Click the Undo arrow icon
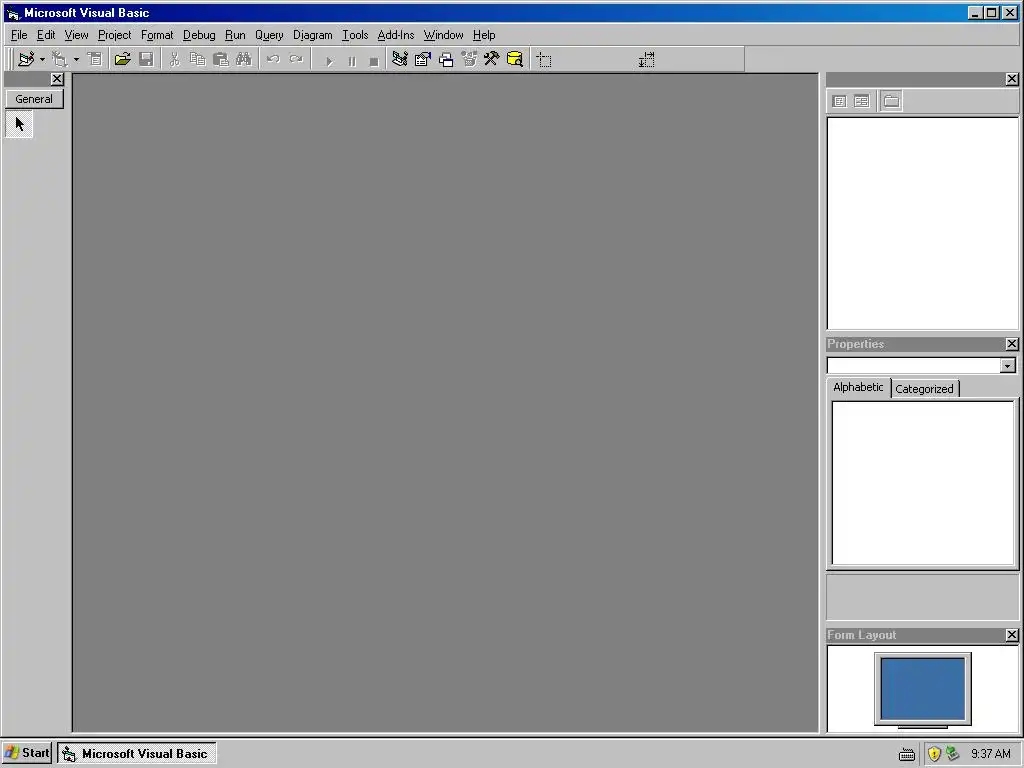Image resolution: width=1024 pixels, height=768 pixels. 273,59
